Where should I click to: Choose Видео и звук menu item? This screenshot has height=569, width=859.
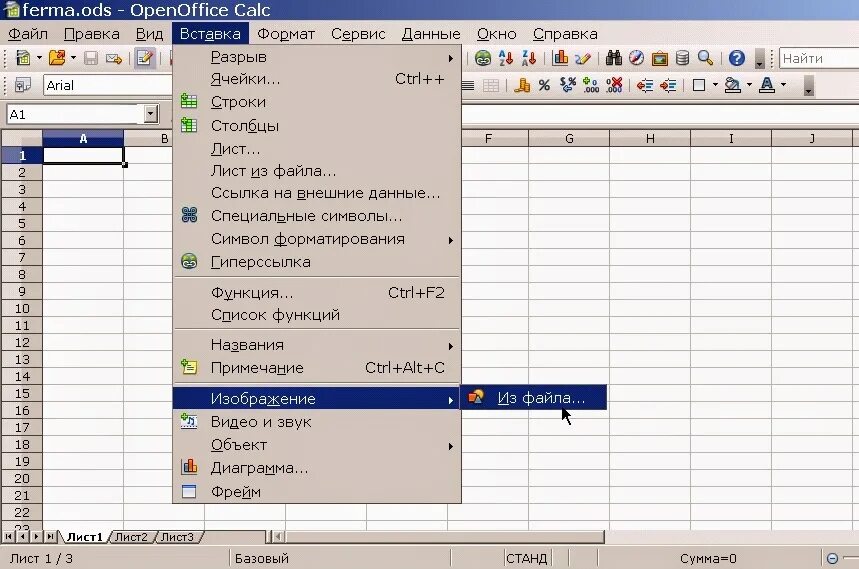[x=317, y=422]
